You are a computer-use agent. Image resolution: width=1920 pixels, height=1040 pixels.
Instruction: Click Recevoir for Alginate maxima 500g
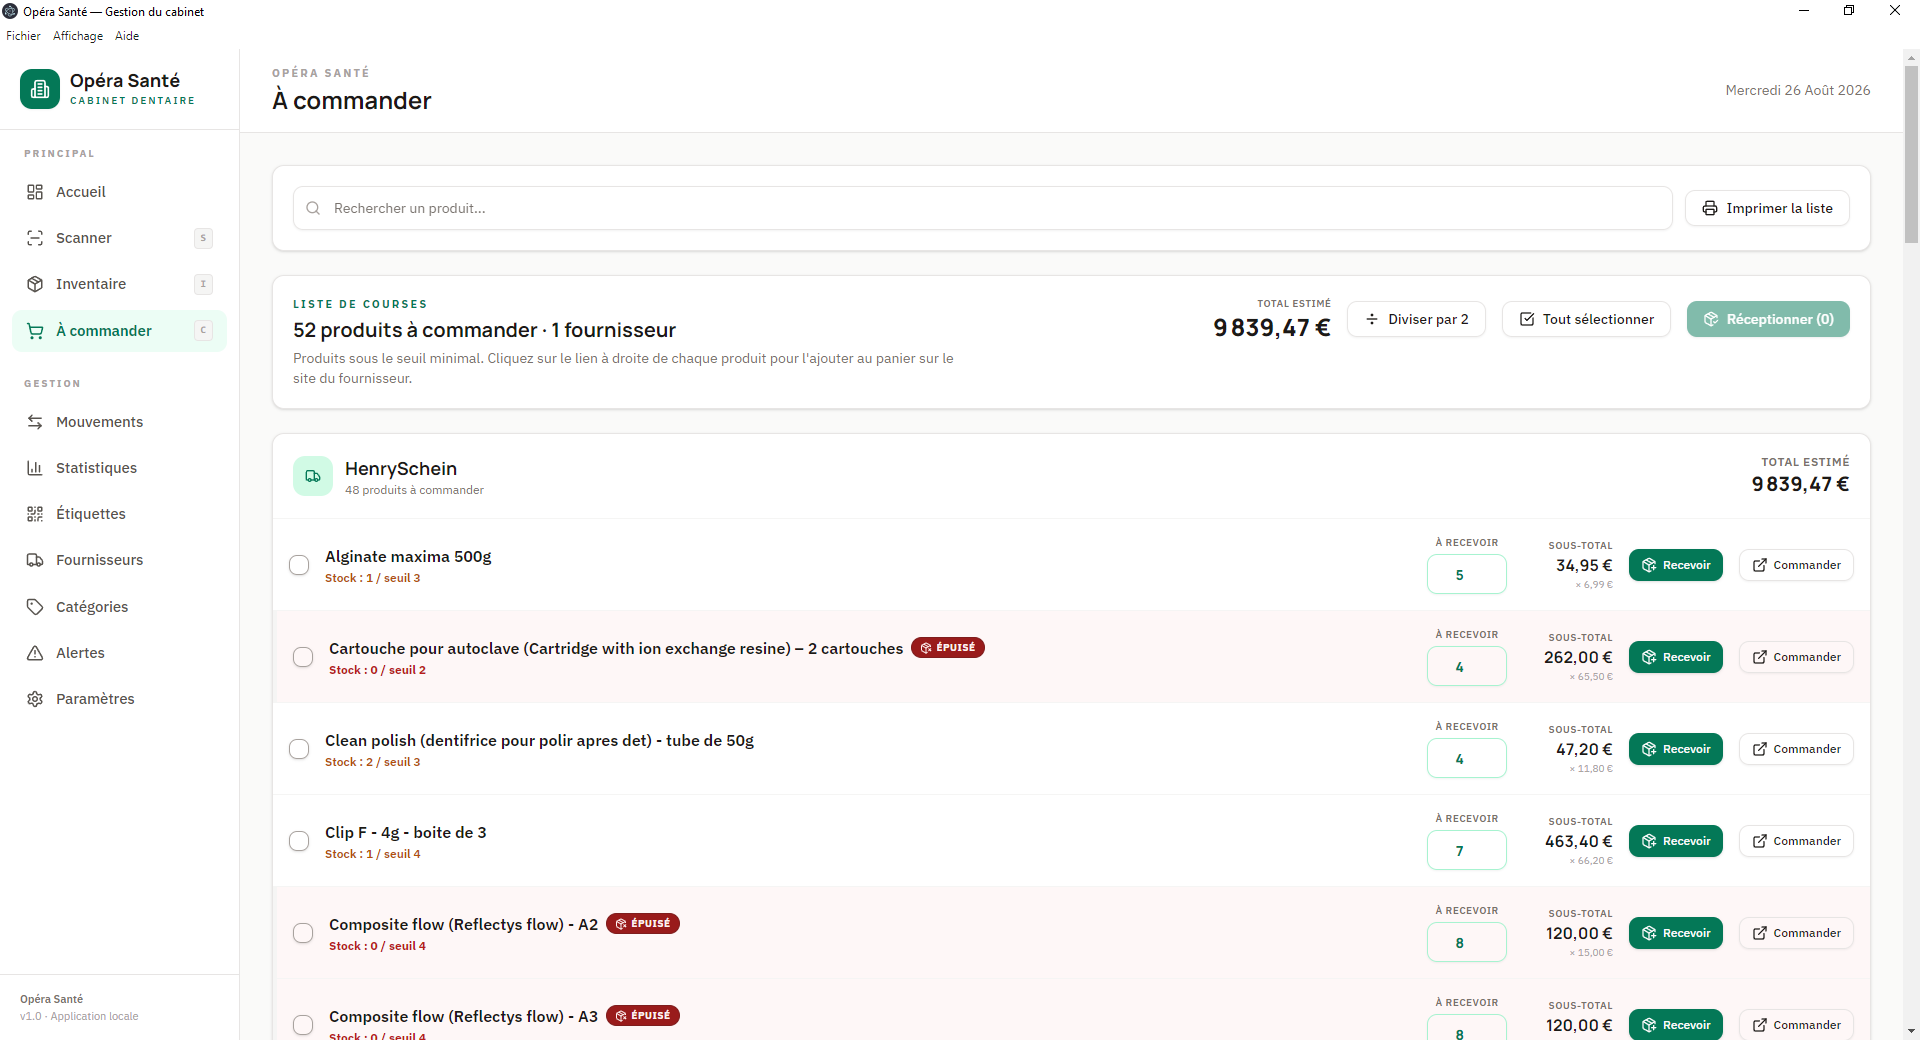pyautogui.click(x=1676, y=565)
